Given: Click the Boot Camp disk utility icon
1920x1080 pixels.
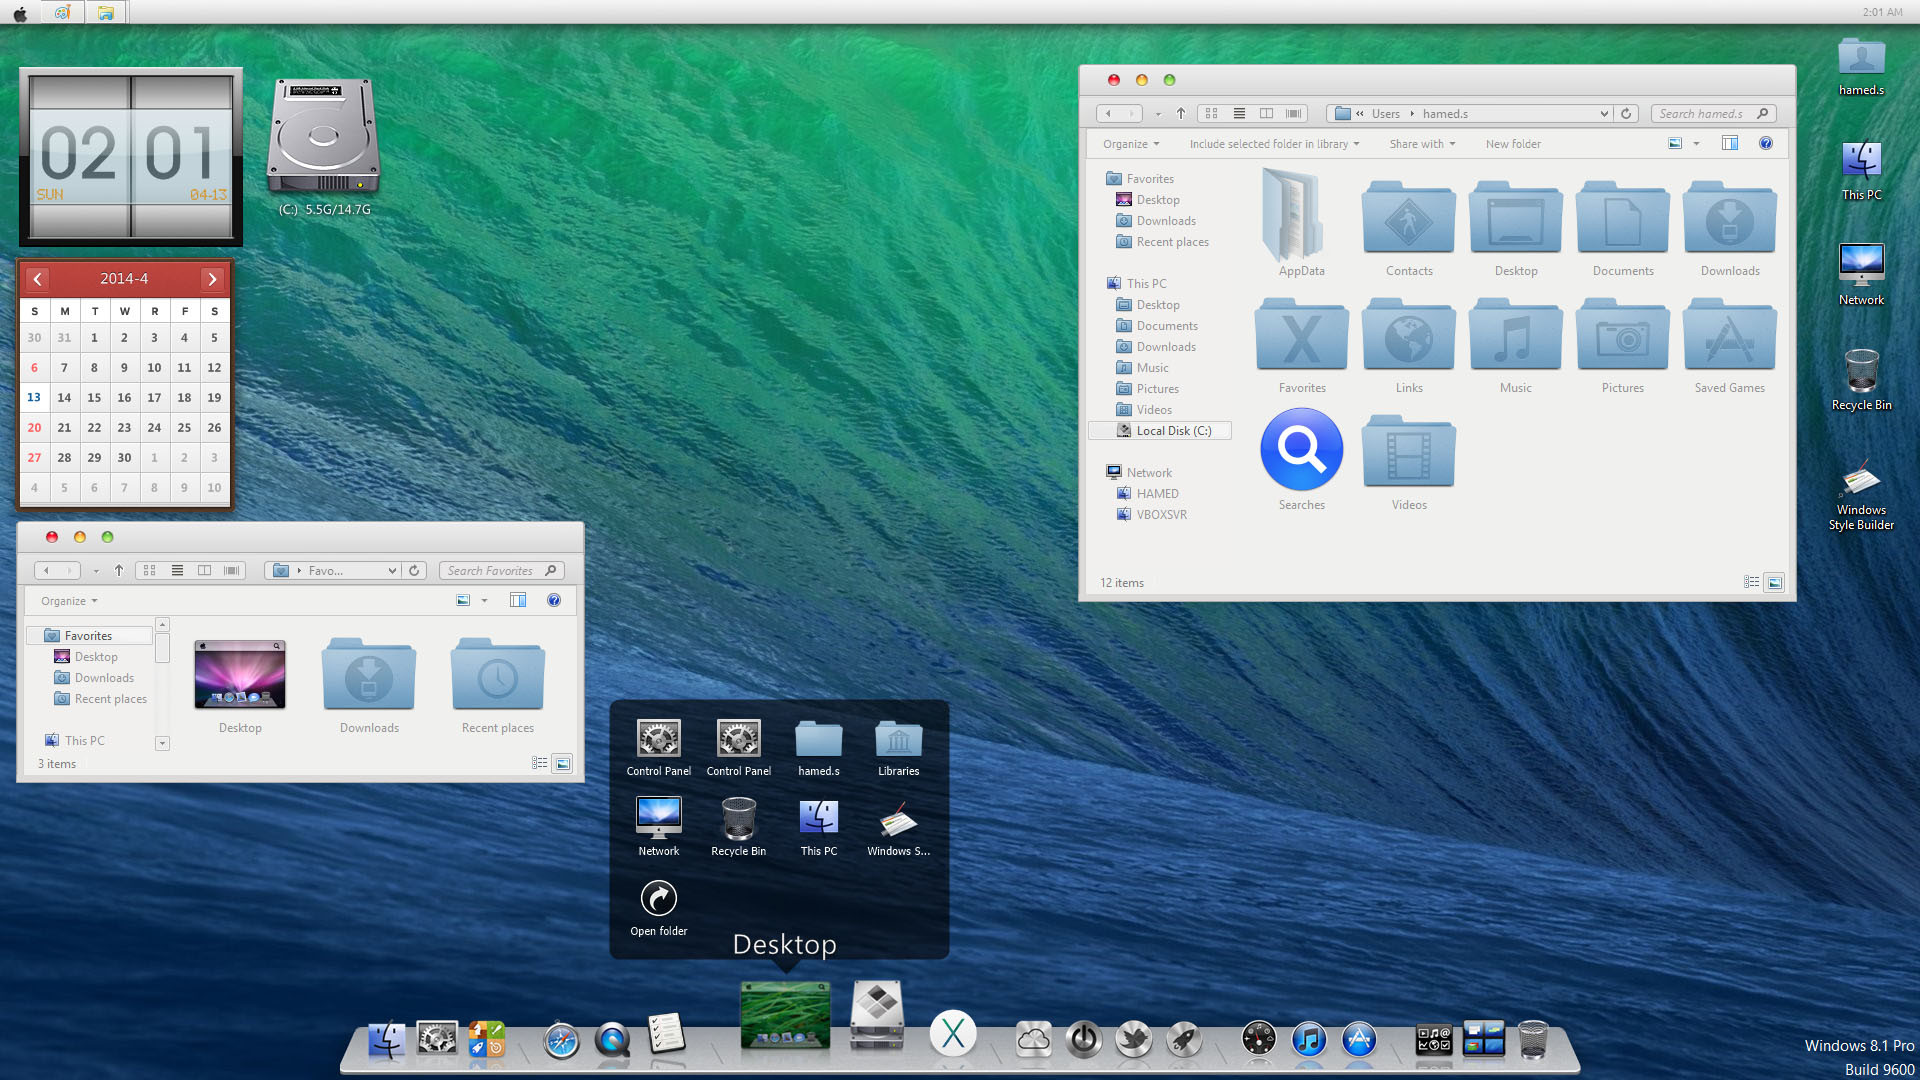Looking at the screenshot, I should (876, 1015).
